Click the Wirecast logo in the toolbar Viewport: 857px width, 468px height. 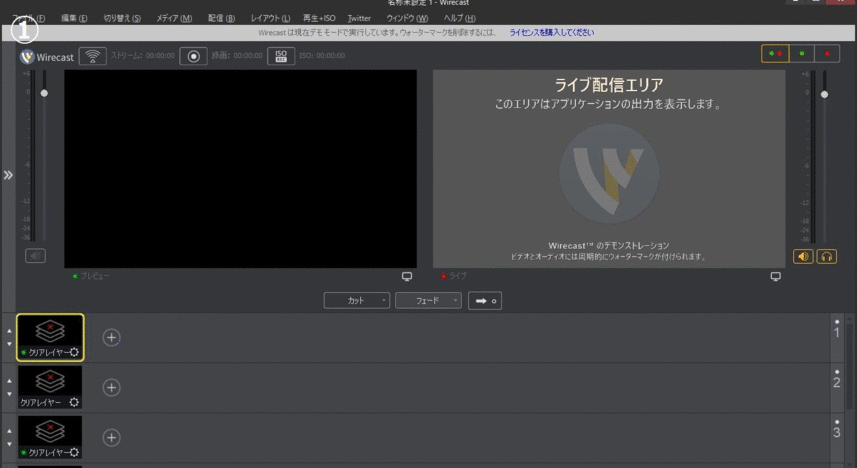point(47,56)
